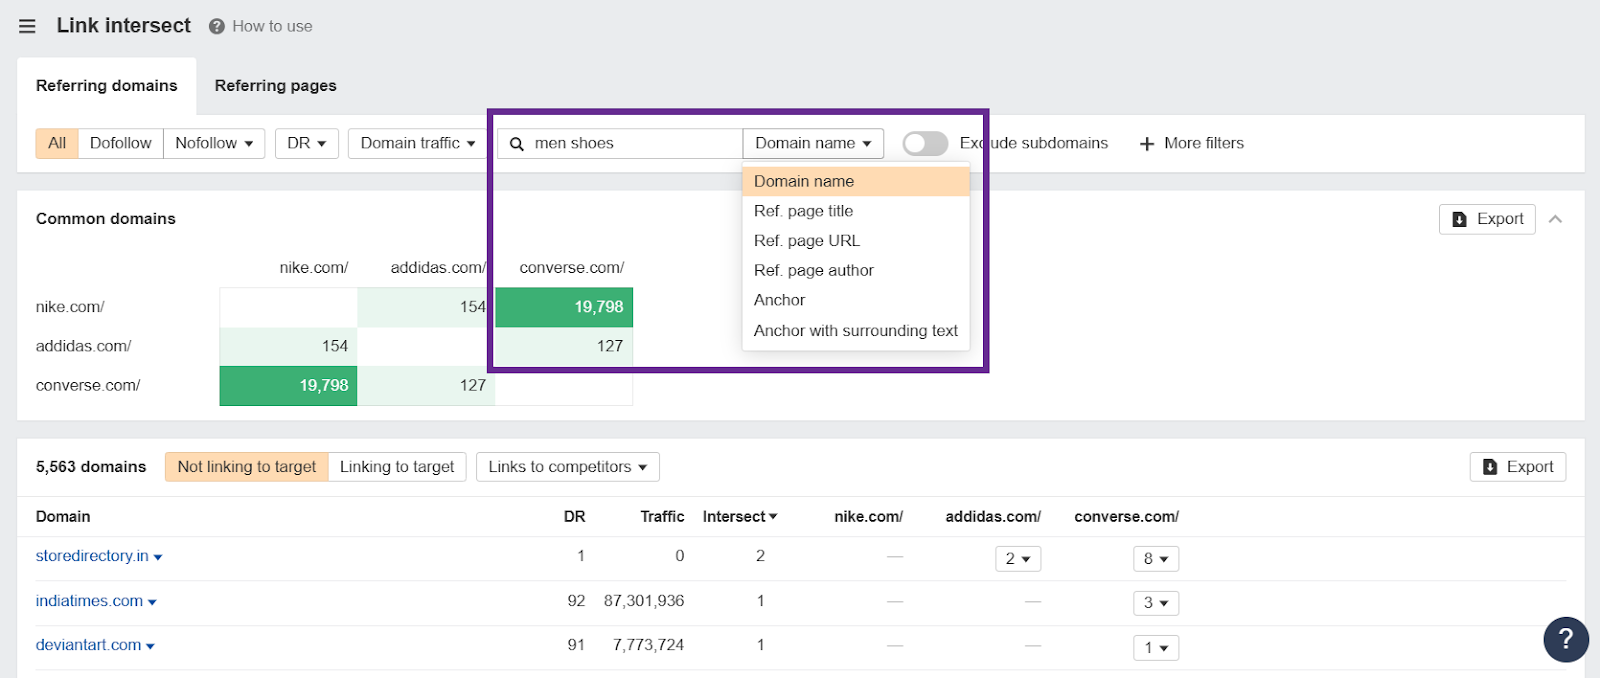
Task: Export the 5,563 domains list
Action: [x=1518, y=467]
